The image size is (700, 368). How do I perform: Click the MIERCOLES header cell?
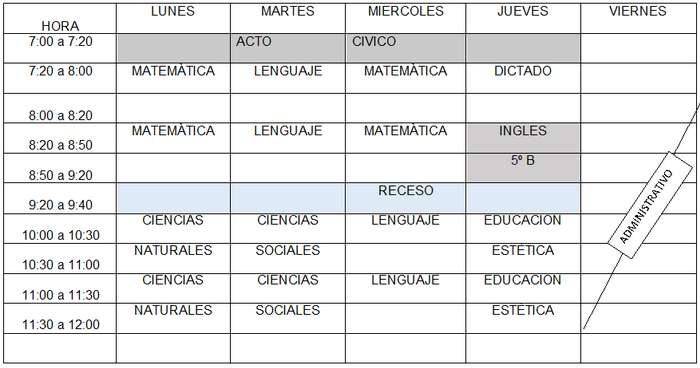pyautogui.click(x=405, y=18)
